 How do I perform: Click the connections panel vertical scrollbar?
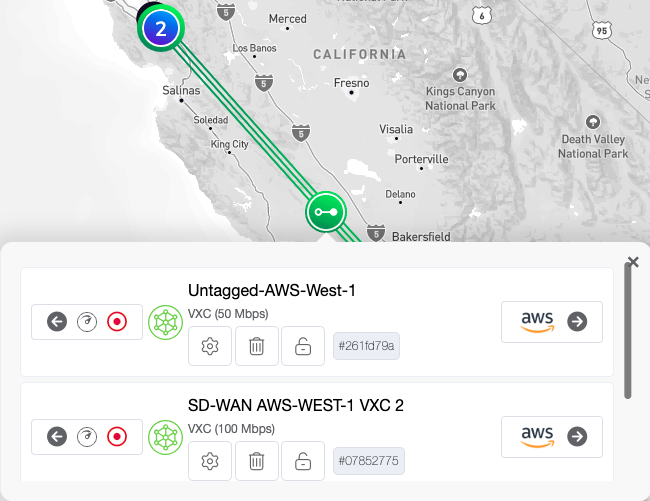(628, 332)
